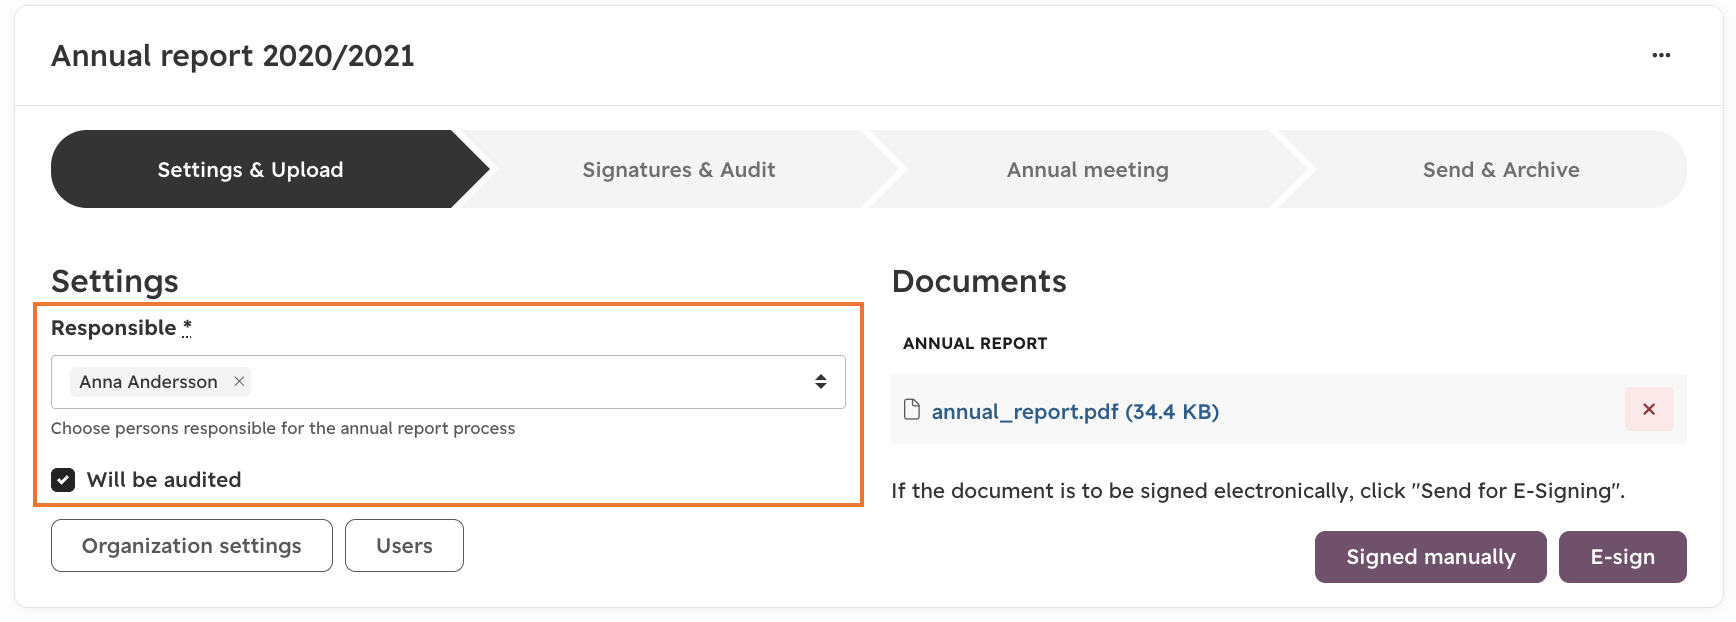Open Organization settings
Screen dimensions: 1736x622
pyautogui.click(x=192, y=546)
